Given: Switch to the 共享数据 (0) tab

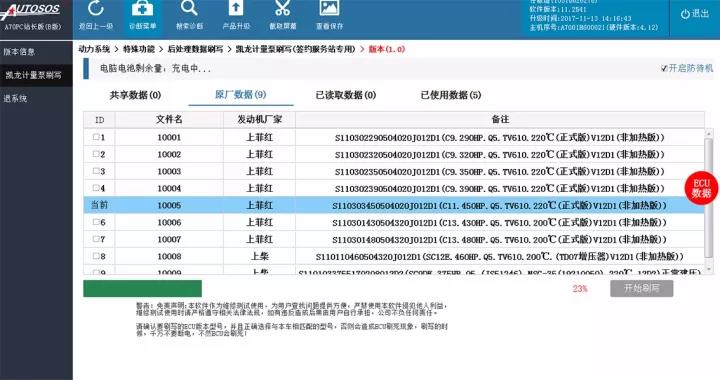Looking at the screenshot, I should coord(135,95).
